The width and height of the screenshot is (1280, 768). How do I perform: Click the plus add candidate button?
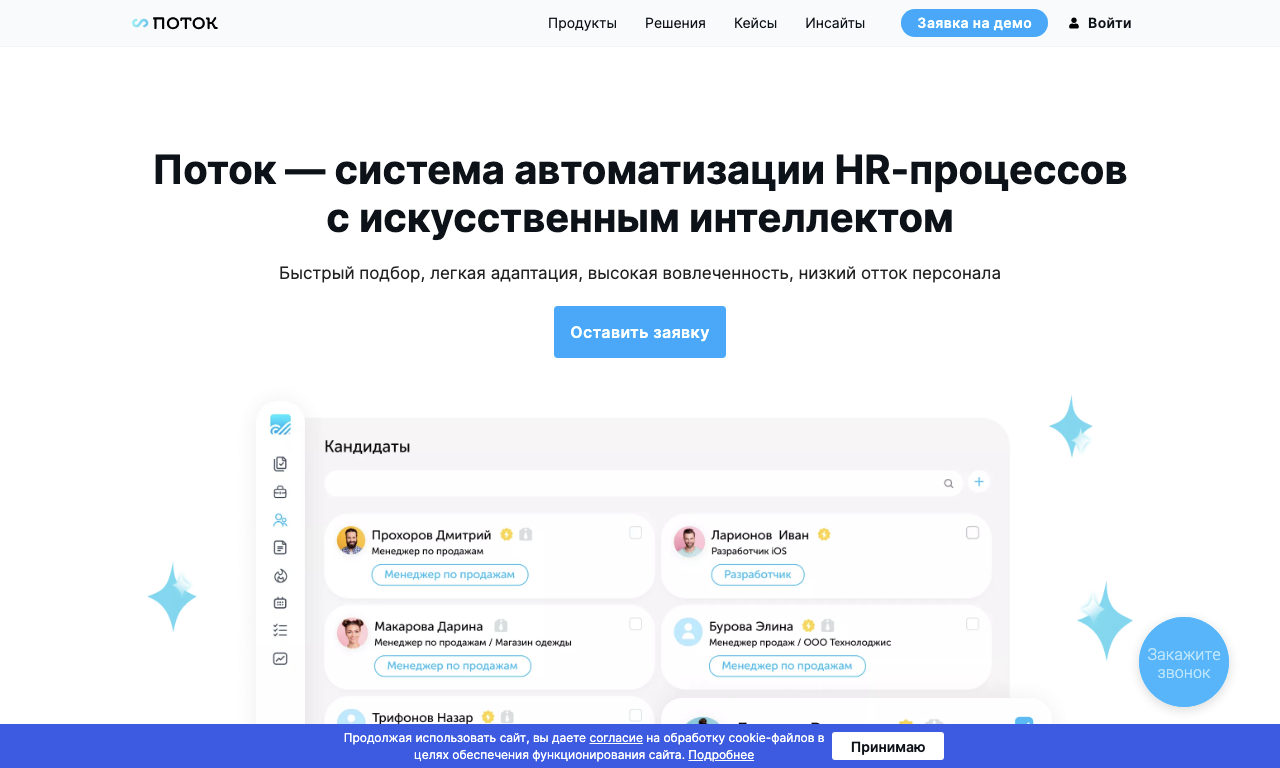pyautogui.click(x=979, y=482)
